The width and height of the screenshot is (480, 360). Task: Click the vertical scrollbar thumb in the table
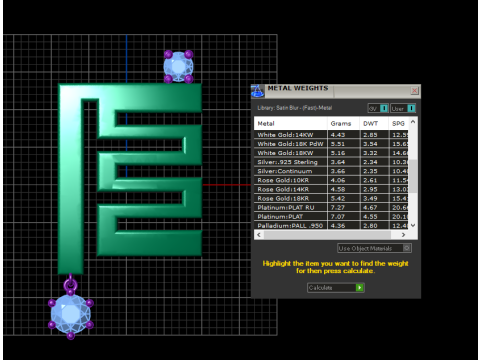point(413,176)
